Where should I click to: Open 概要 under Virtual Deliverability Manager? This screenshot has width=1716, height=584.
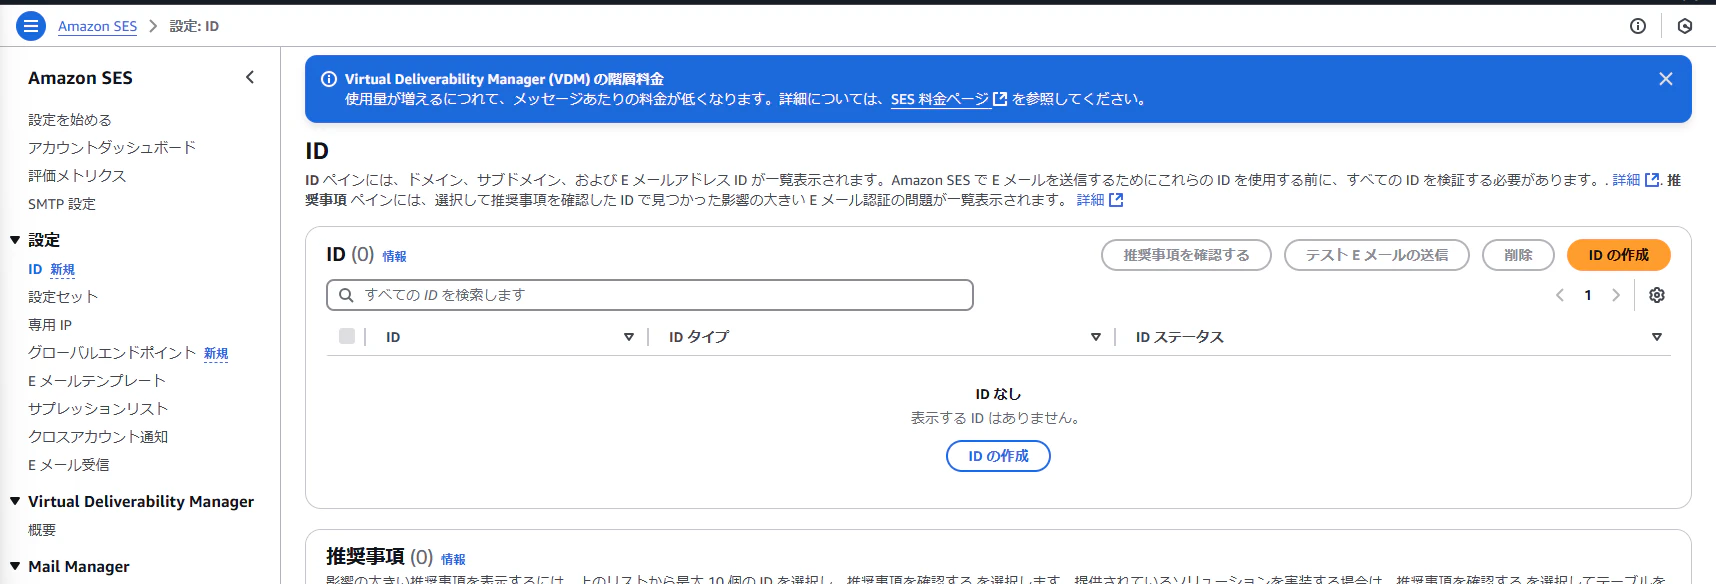click(x=42, y=530)
